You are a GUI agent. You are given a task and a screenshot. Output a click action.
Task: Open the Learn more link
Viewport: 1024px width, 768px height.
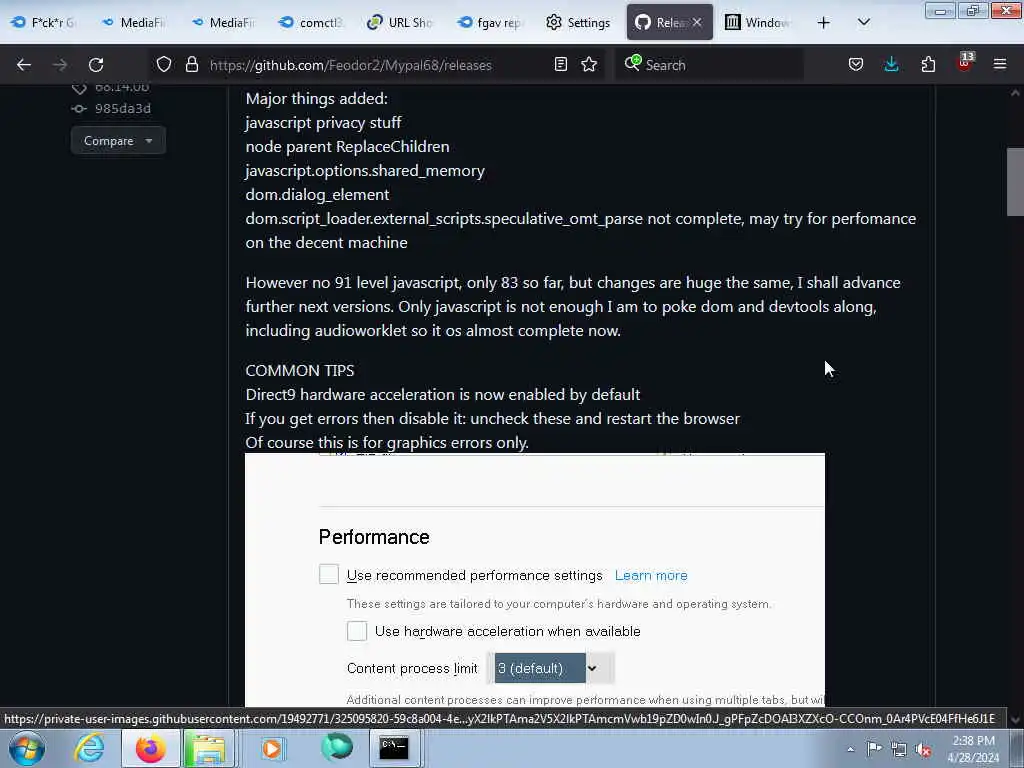(x=651, y=575)
